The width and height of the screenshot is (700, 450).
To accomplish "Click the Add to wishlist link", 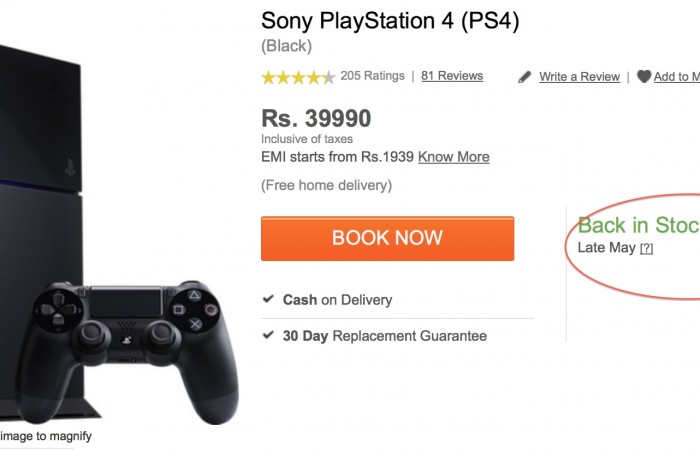I will [x=677, y=77].
